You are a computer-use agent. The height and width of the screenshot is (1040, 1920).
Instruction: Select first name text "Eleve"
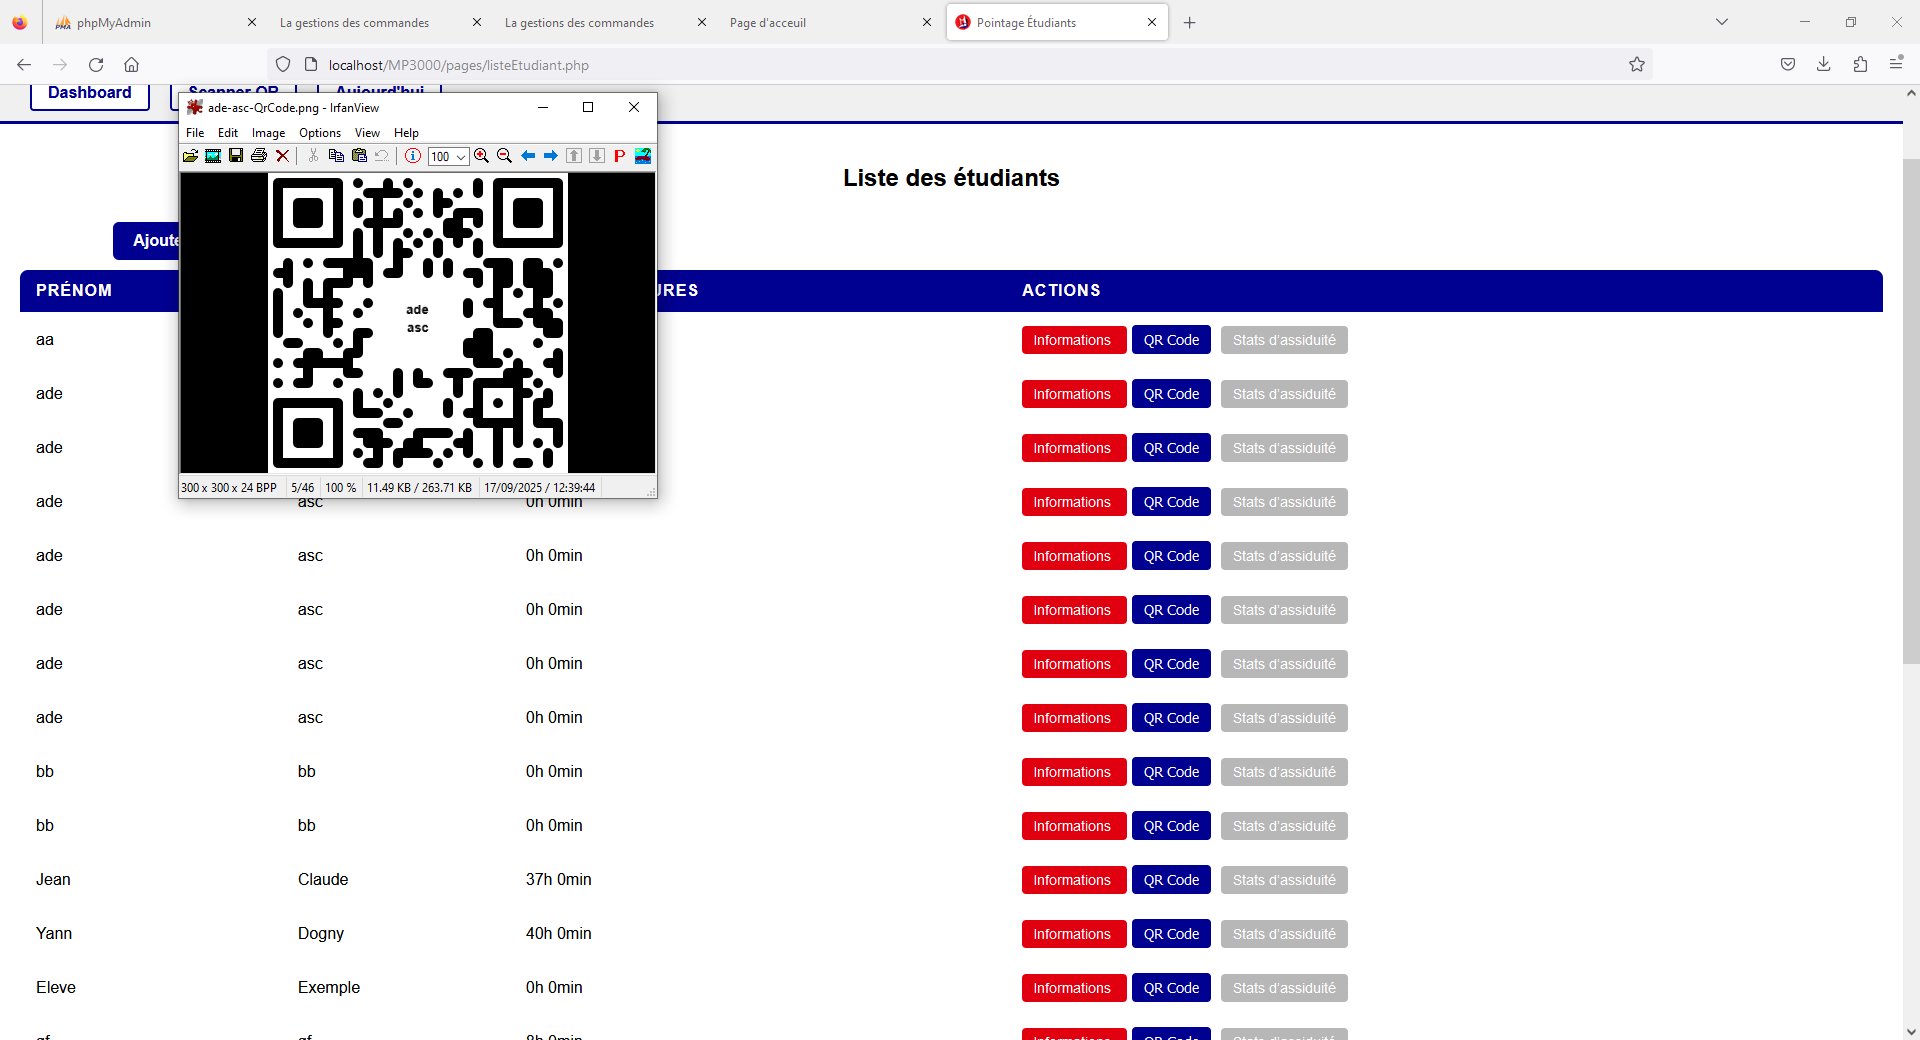56,988
